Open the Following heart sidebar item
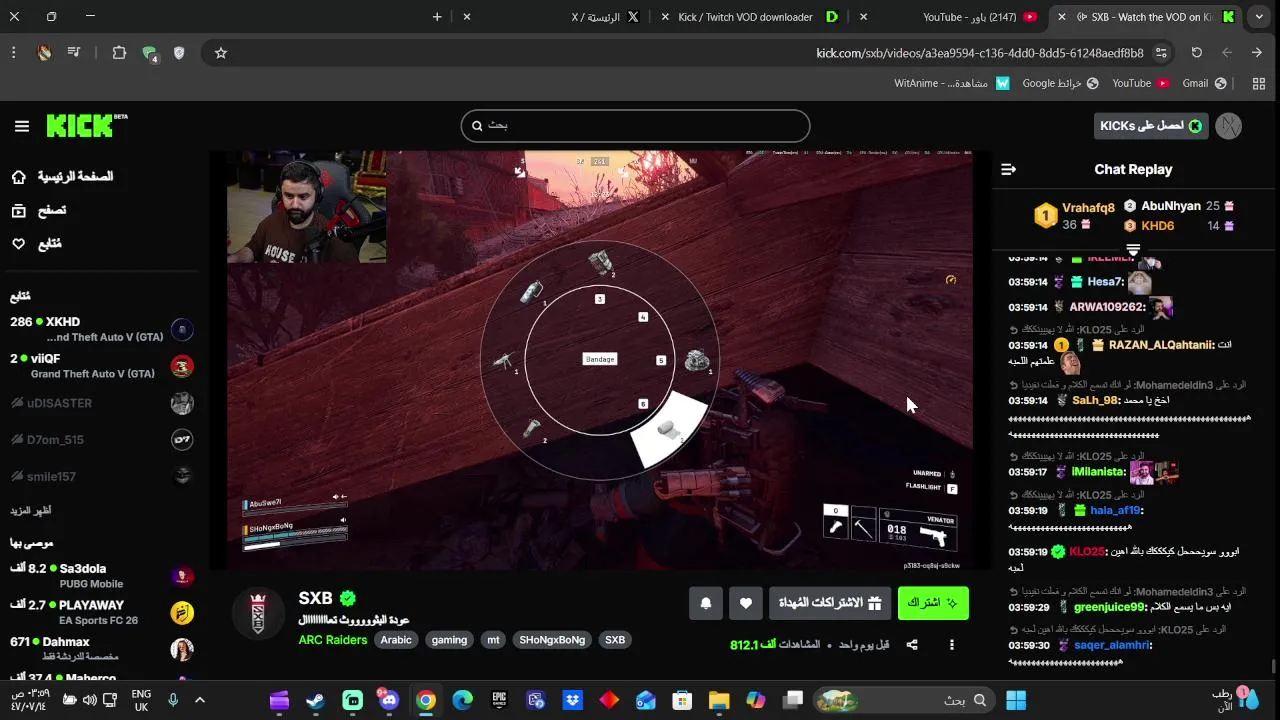This screenshot has width=1280, height=720. pyautogui.click(x=37, y=244)
